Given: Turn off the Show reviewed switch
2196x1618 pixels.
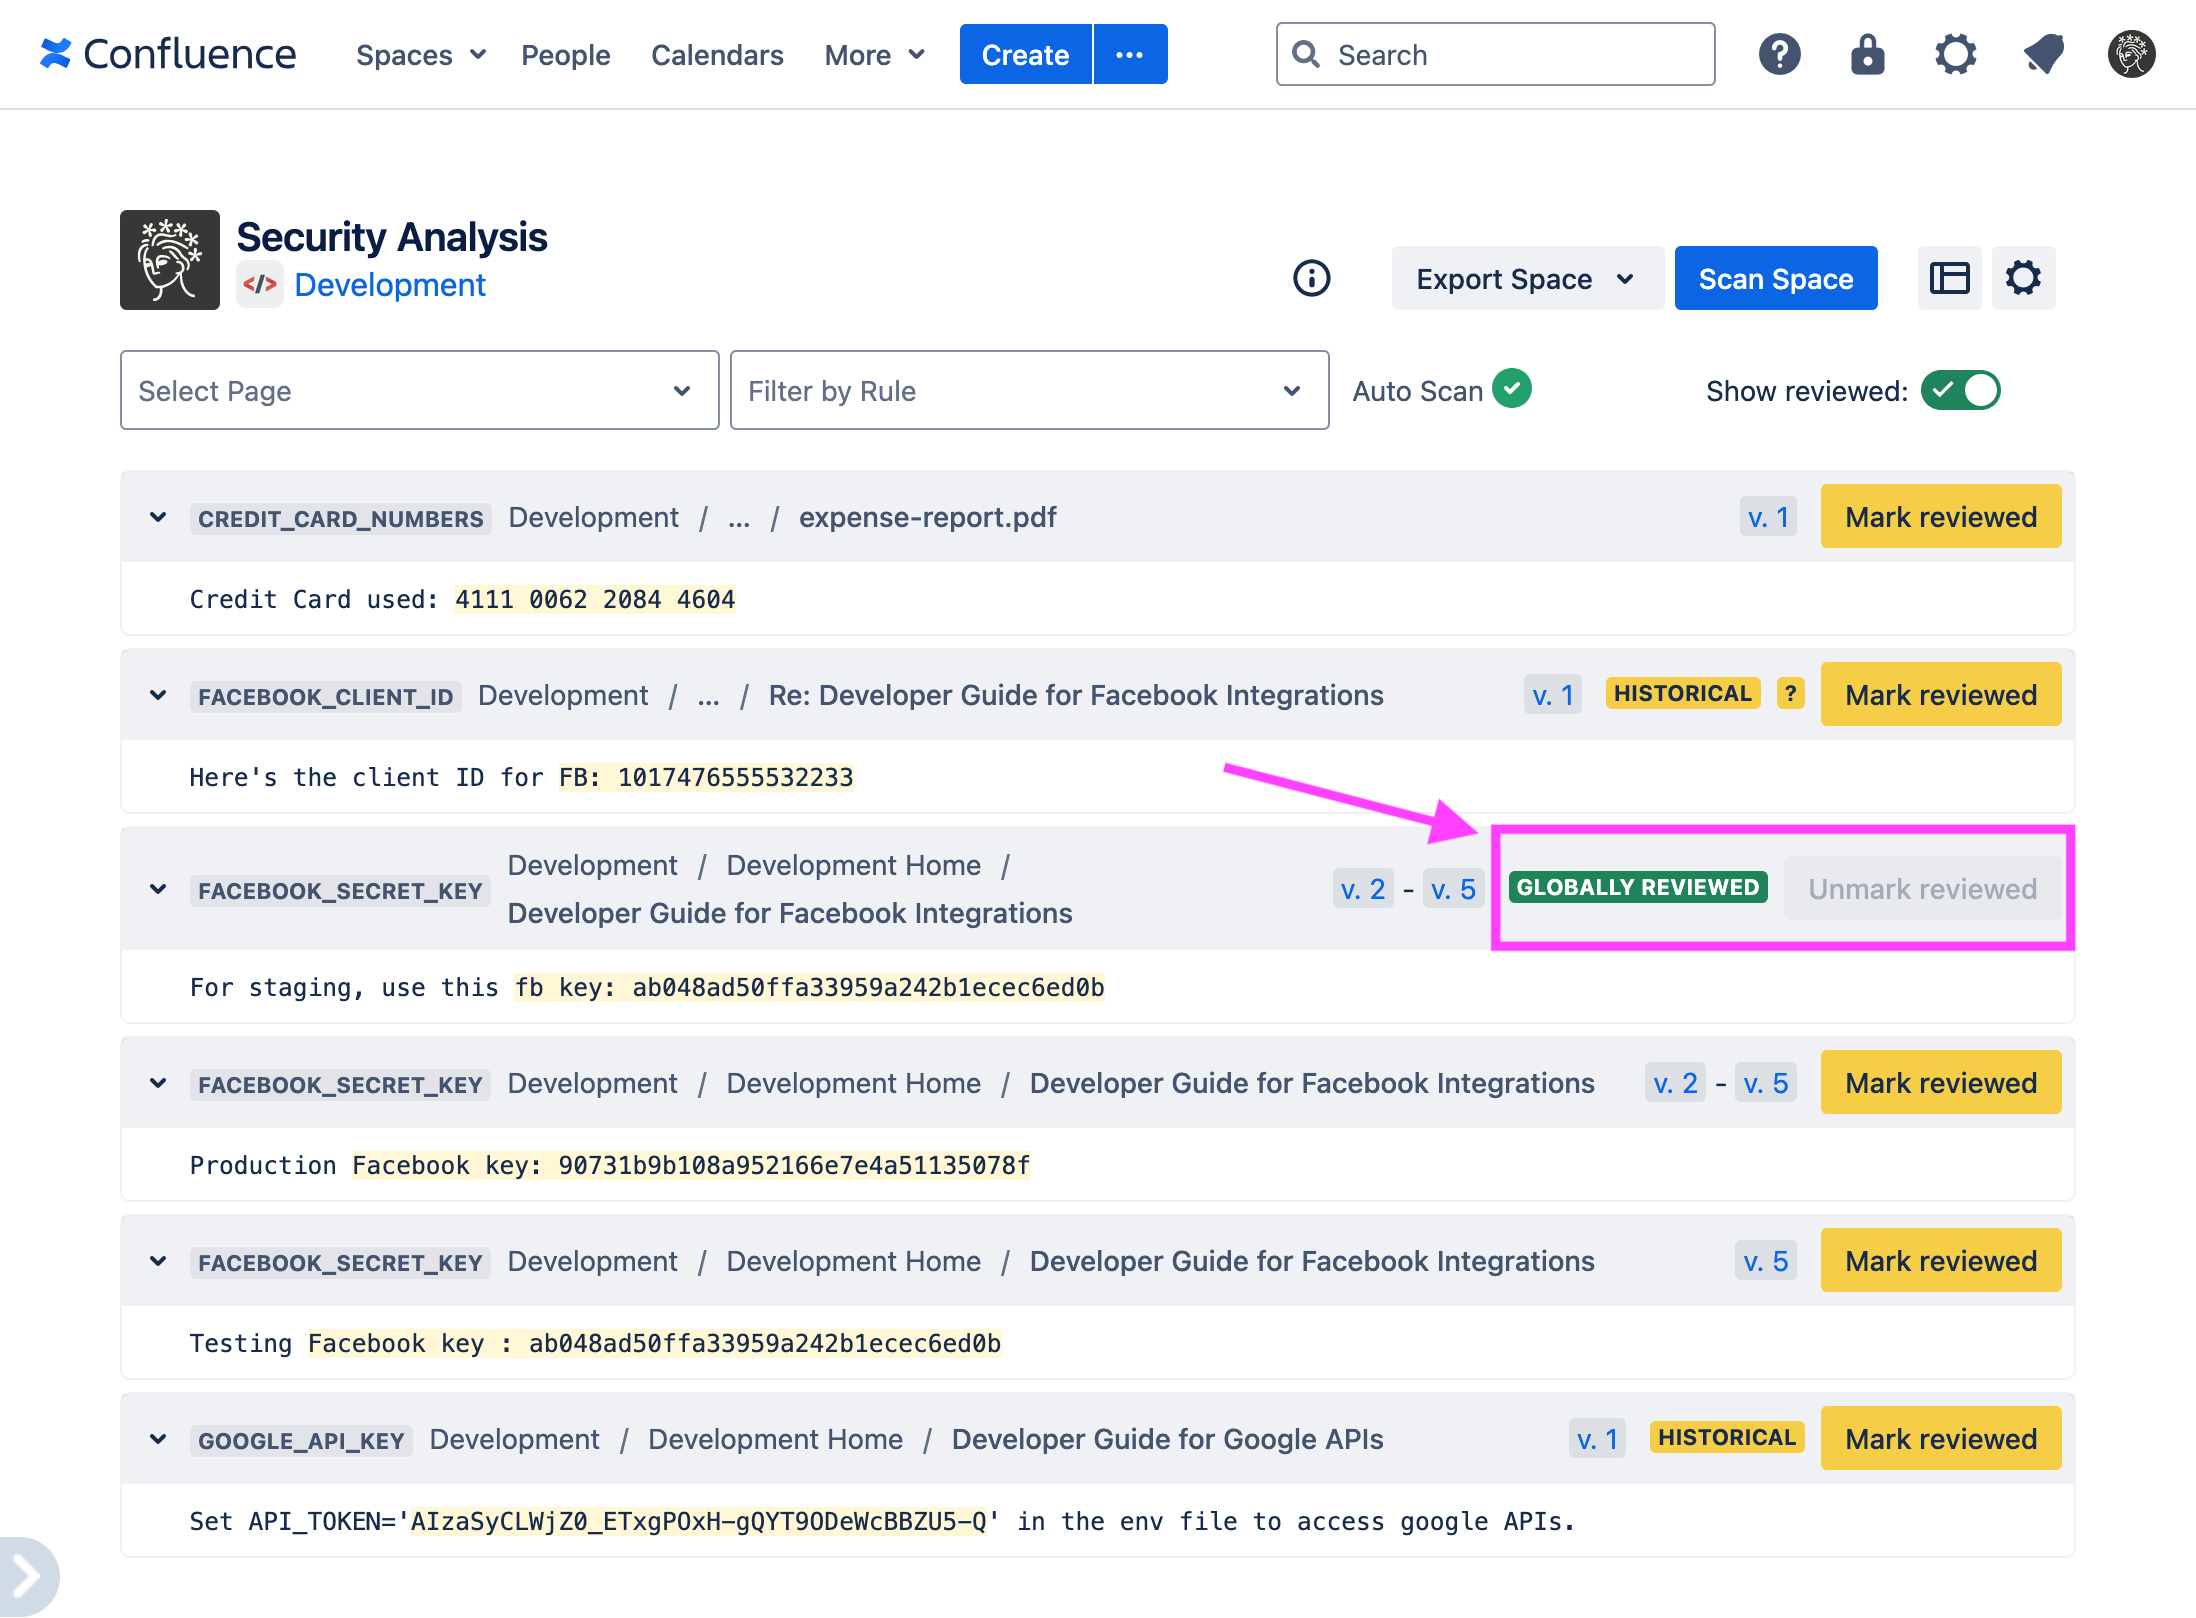Looking at the screenshot, I should coord(1960,391).
